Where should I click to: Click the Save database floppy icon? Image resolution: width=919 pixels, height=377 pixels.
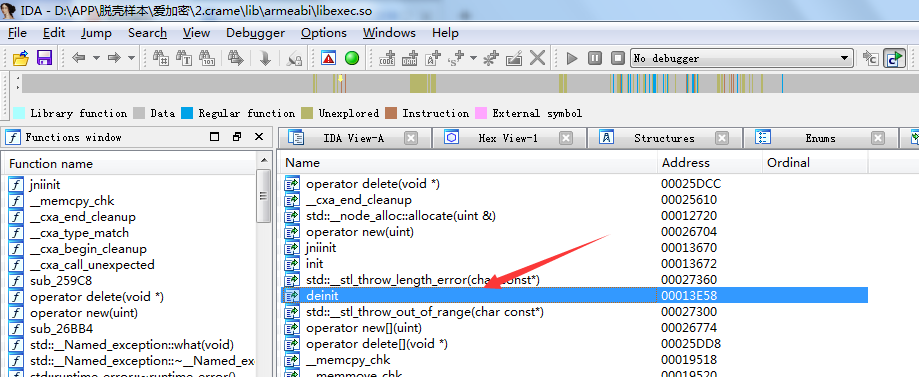45,58
